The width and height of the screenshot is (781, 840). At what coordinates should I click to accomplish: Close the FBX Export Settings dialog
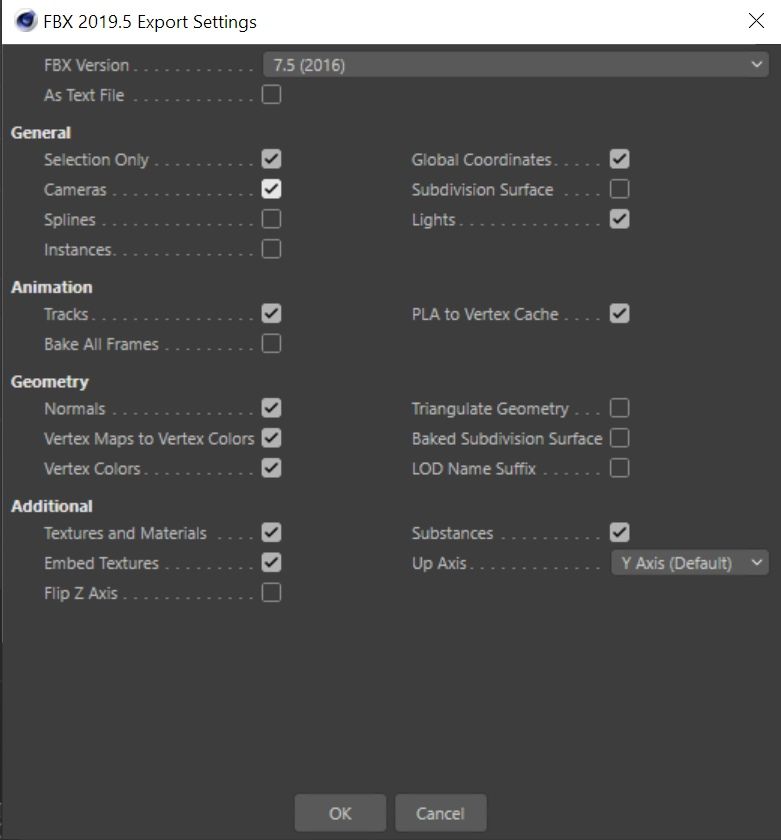click(x=756, y=21)
